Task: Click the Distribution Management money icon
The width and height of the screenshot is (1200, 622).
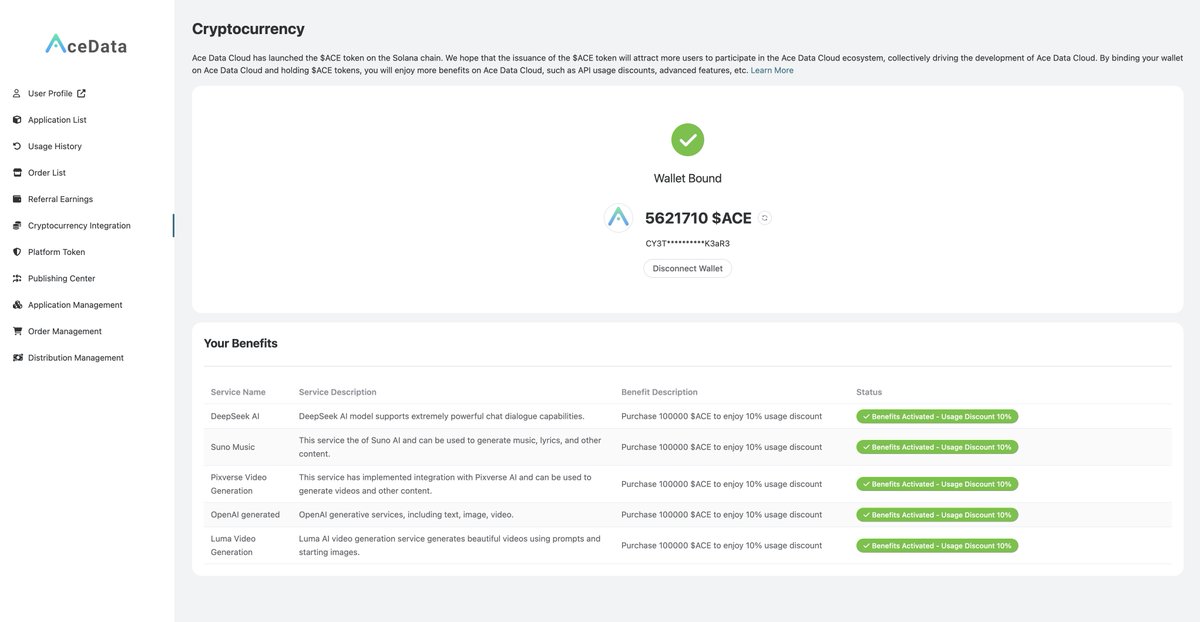Action: [17, 358]
